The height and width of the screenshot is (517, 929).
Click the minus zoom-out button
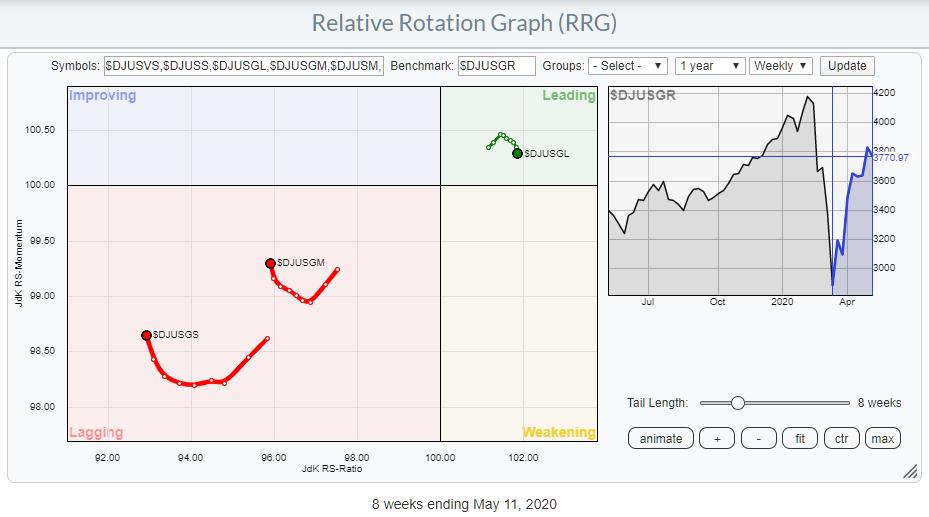[x=758, y=438]
